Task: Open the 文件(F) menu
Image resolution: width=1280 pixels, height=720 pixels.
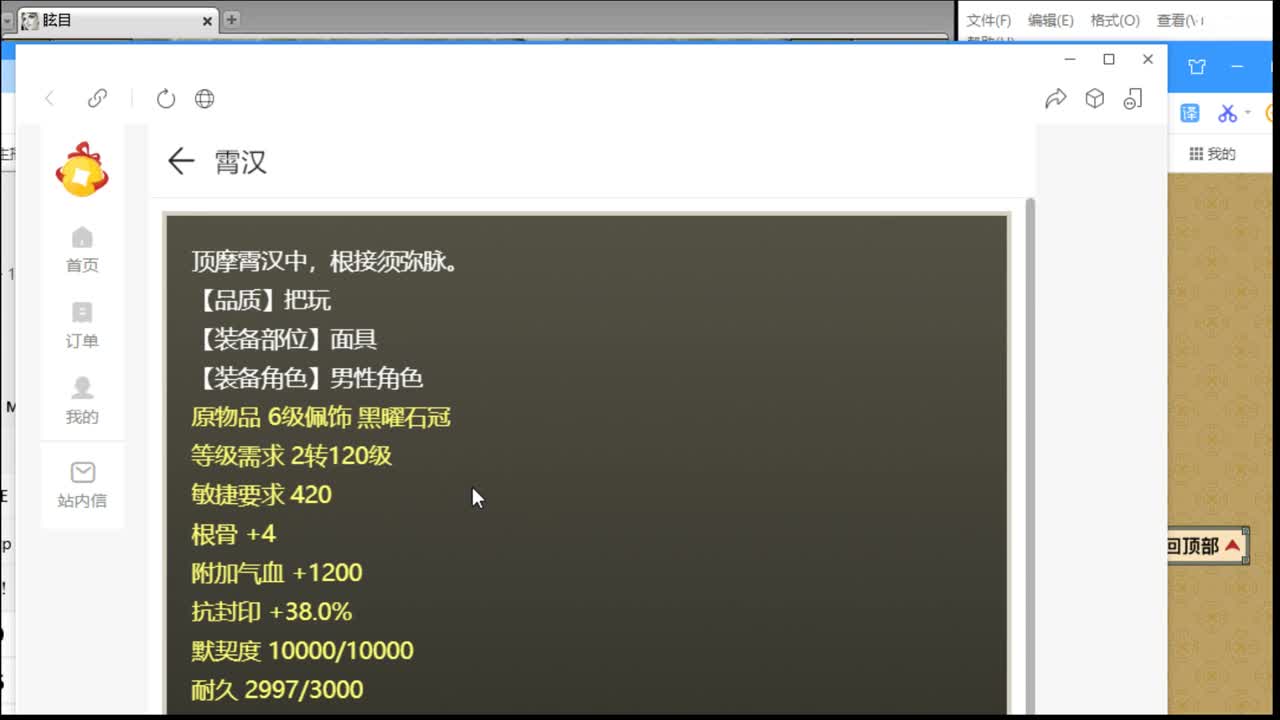Action: 989,20
